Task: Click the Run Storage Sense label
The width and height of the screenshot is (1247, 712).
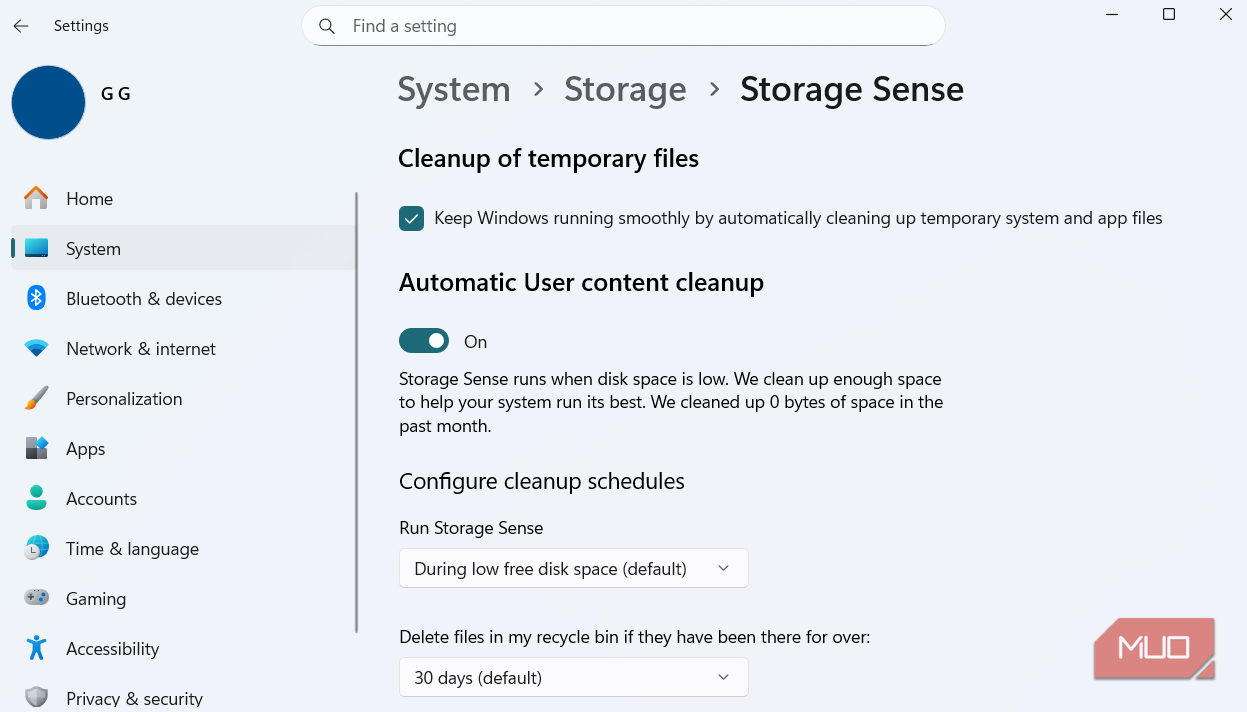Action: tap(471, 528)
